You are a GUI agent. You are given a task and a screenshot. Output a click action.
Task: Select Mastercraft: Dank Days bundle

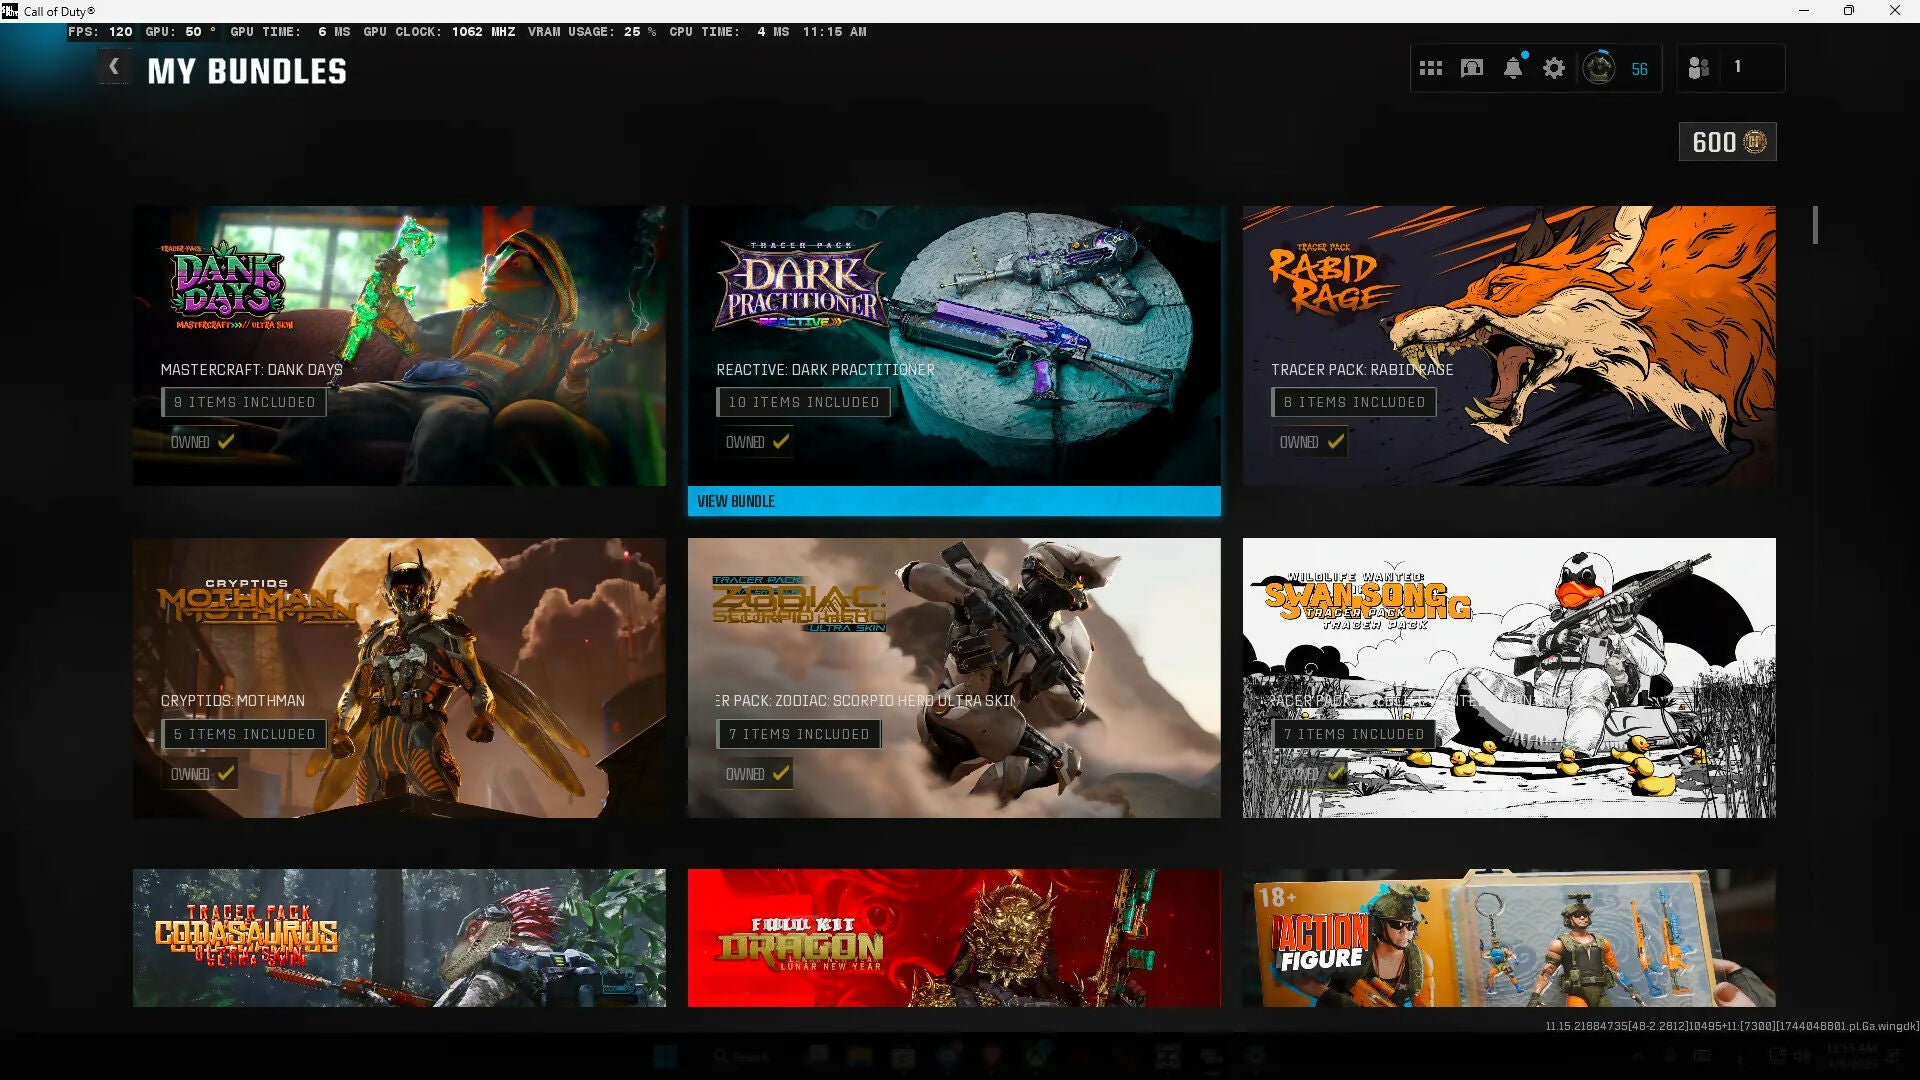pyautogui.click(x=399, y=346)
